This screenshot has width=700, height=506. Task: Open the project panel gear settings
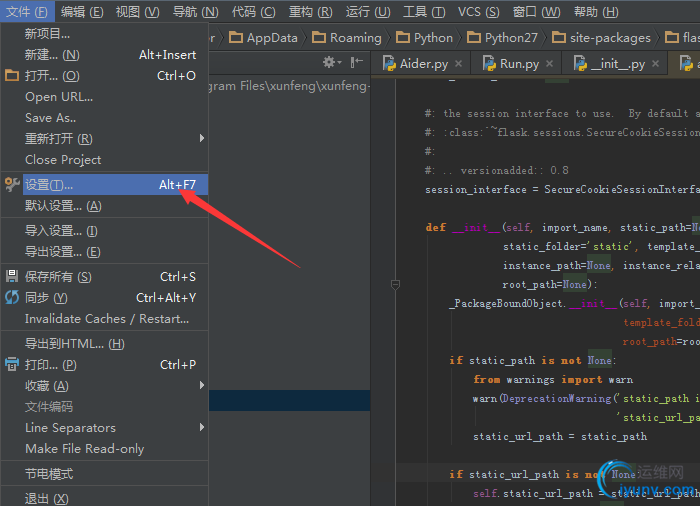[332, 62]
